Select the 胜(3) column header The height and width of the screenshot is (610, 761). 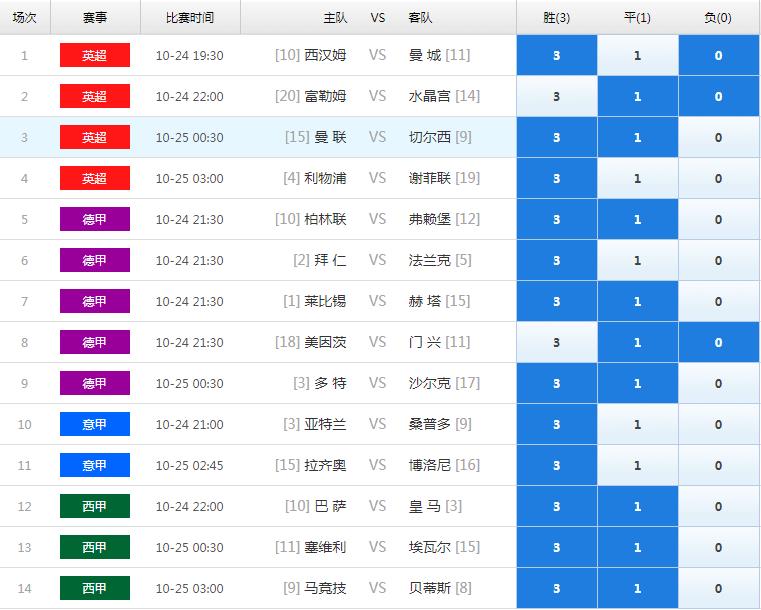pyautogui.click(x=557, y=17)
